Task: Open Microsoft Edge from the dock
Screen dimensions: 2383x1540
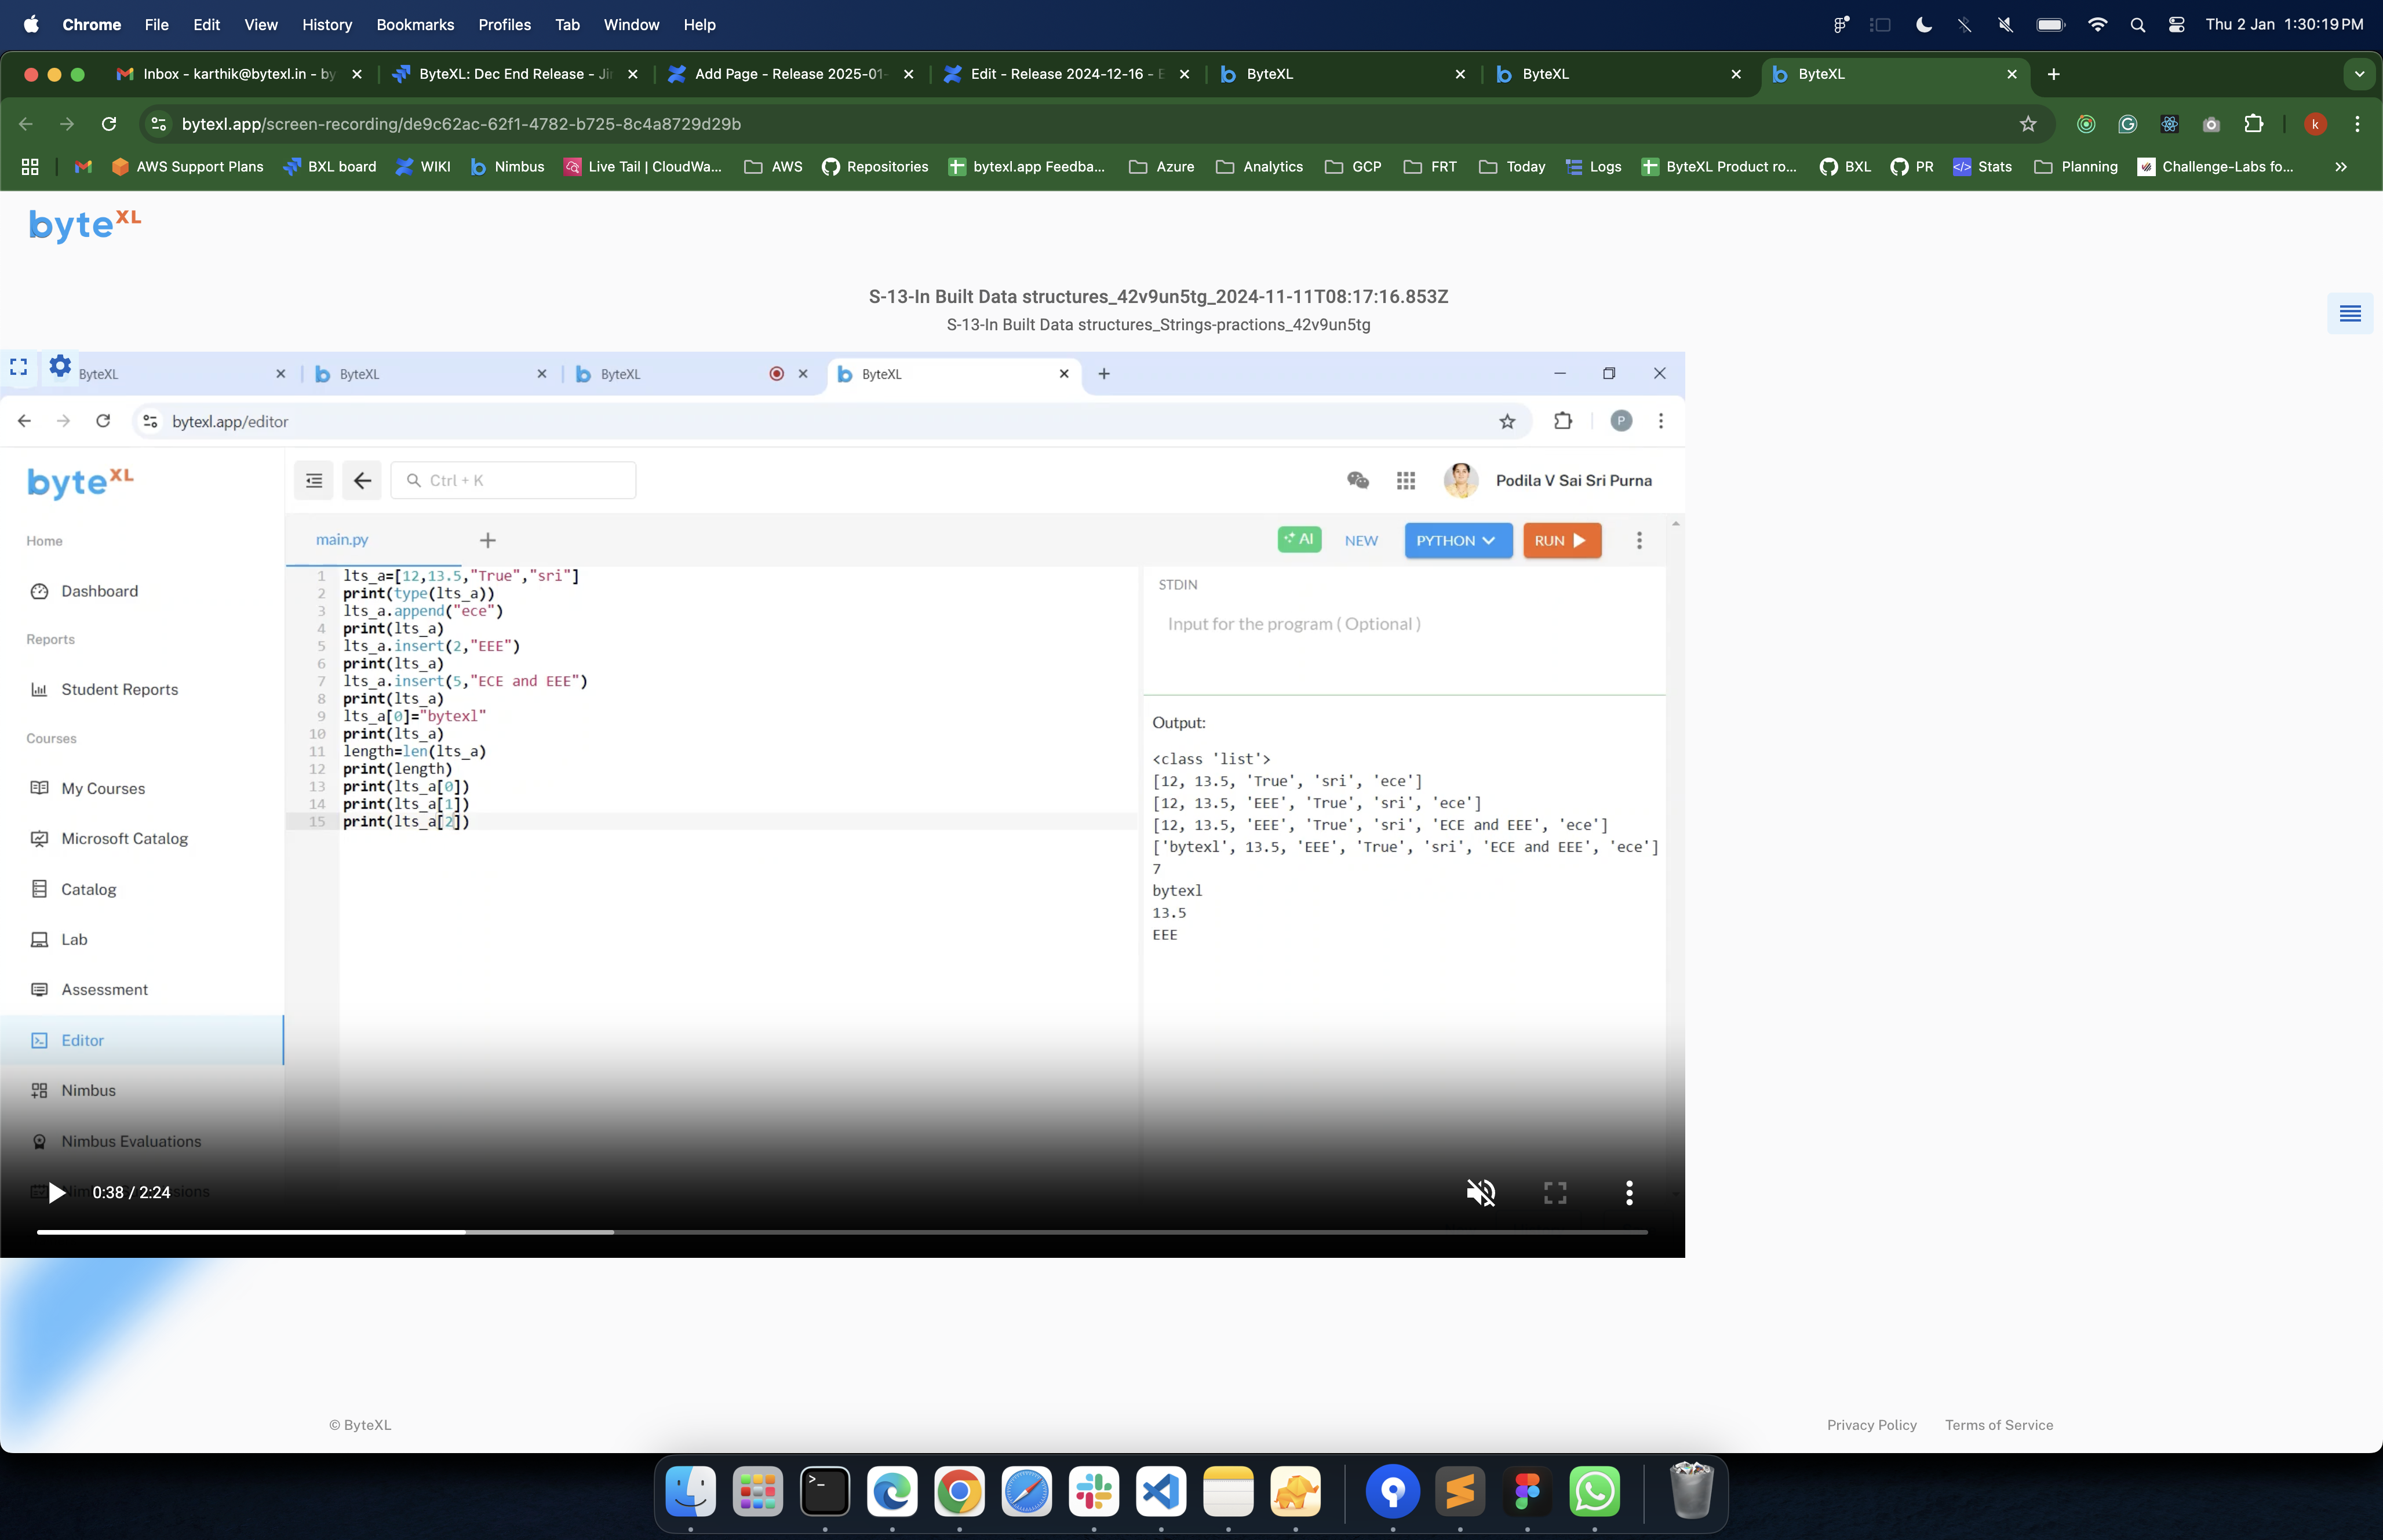Action: coord(892,1492)
